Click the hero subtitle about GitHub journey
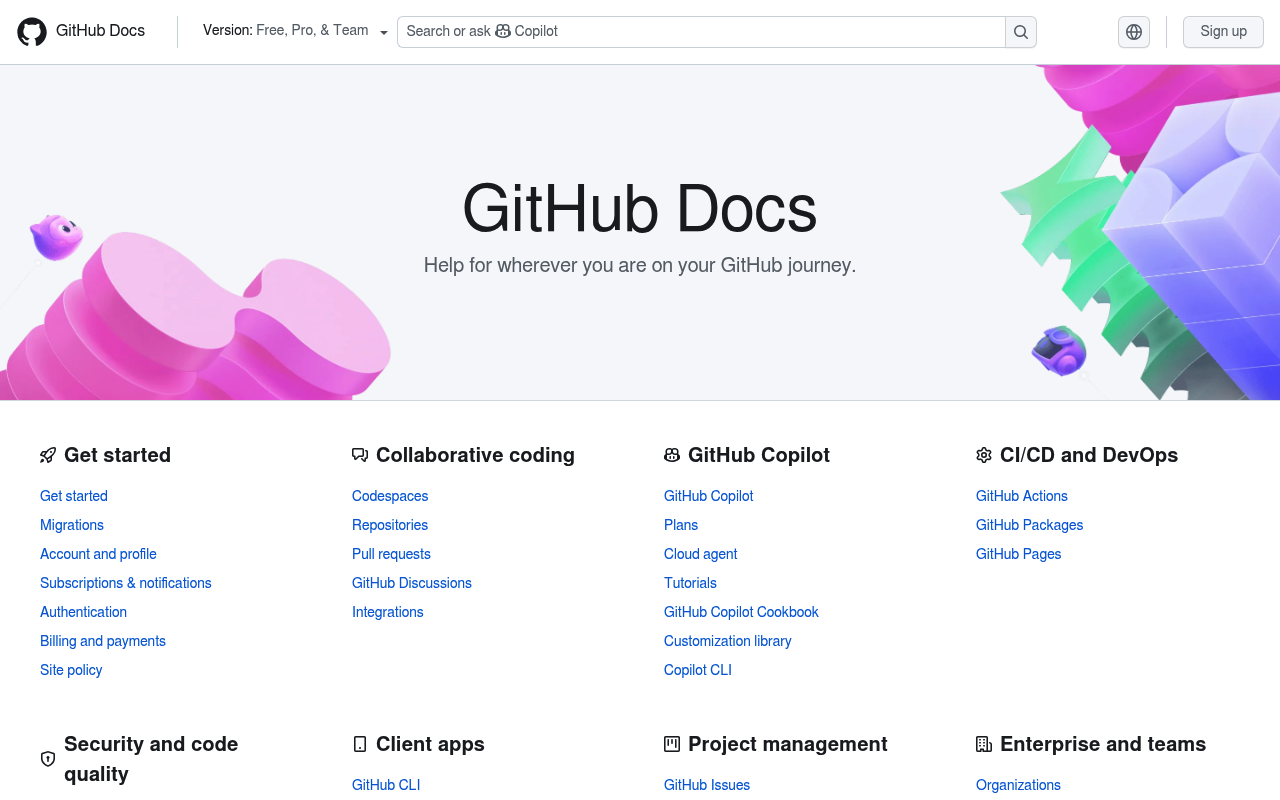 [x=640, y=265]
